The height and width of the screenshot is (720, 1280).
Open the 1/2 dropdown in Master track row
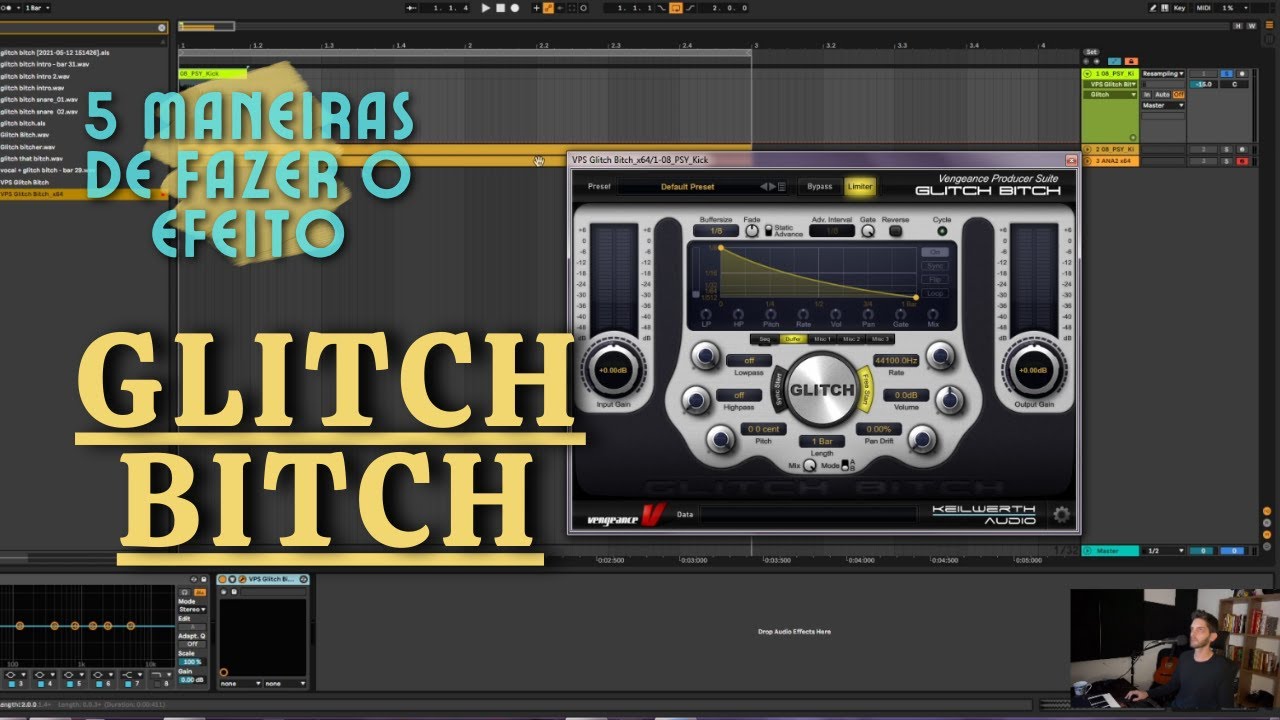(1165, 551)
